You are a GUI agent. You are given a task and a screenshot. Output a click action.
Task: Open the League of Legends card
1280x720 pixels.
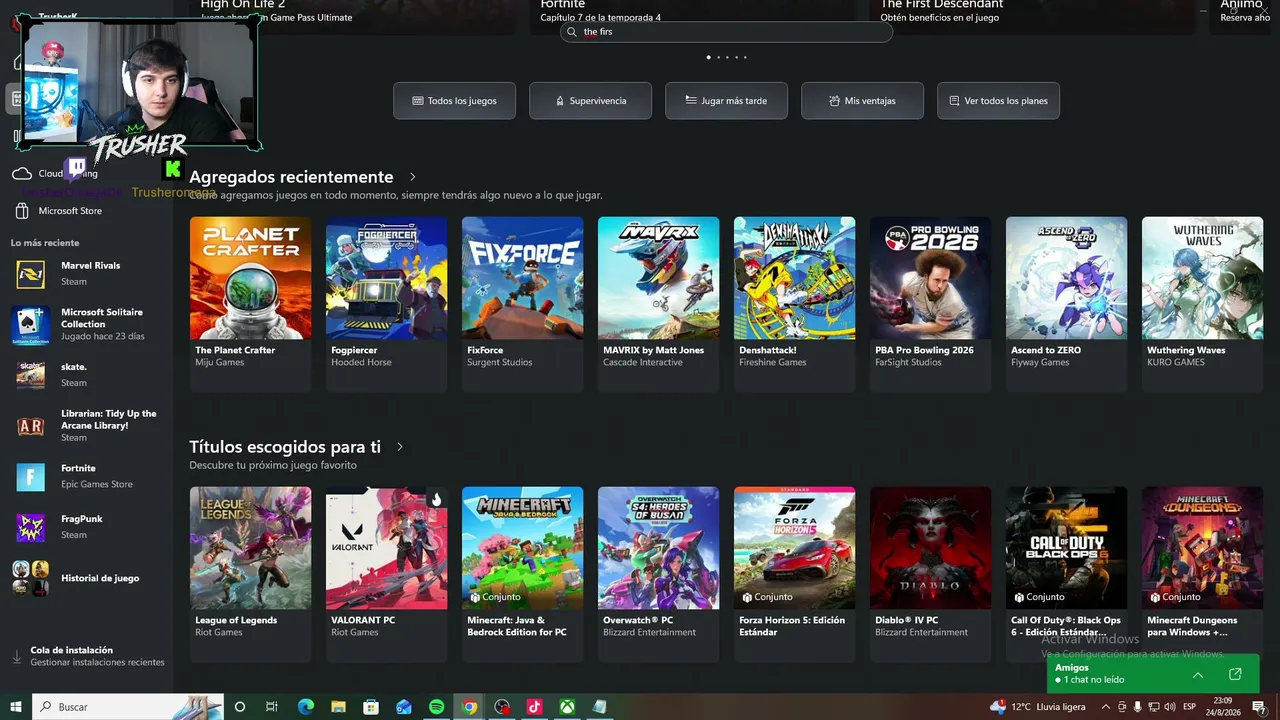click(250, 574)
